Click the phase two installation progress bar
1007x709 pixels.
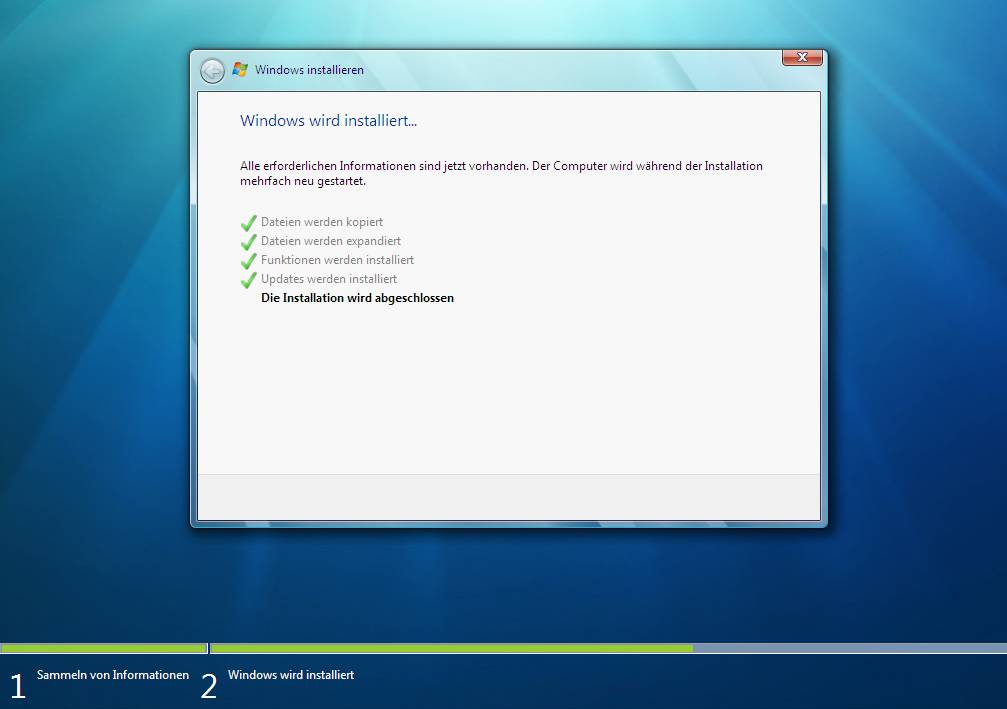609,648
